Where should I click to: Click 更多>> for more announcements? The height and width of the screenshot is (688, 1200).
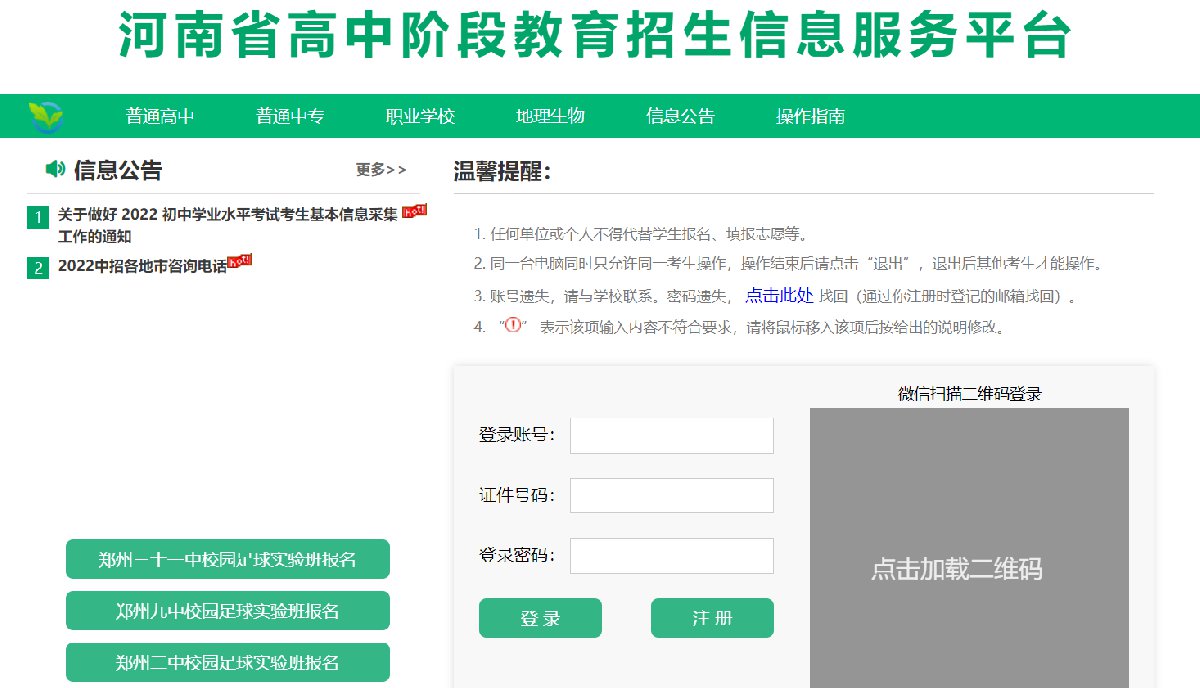[381, 170]
